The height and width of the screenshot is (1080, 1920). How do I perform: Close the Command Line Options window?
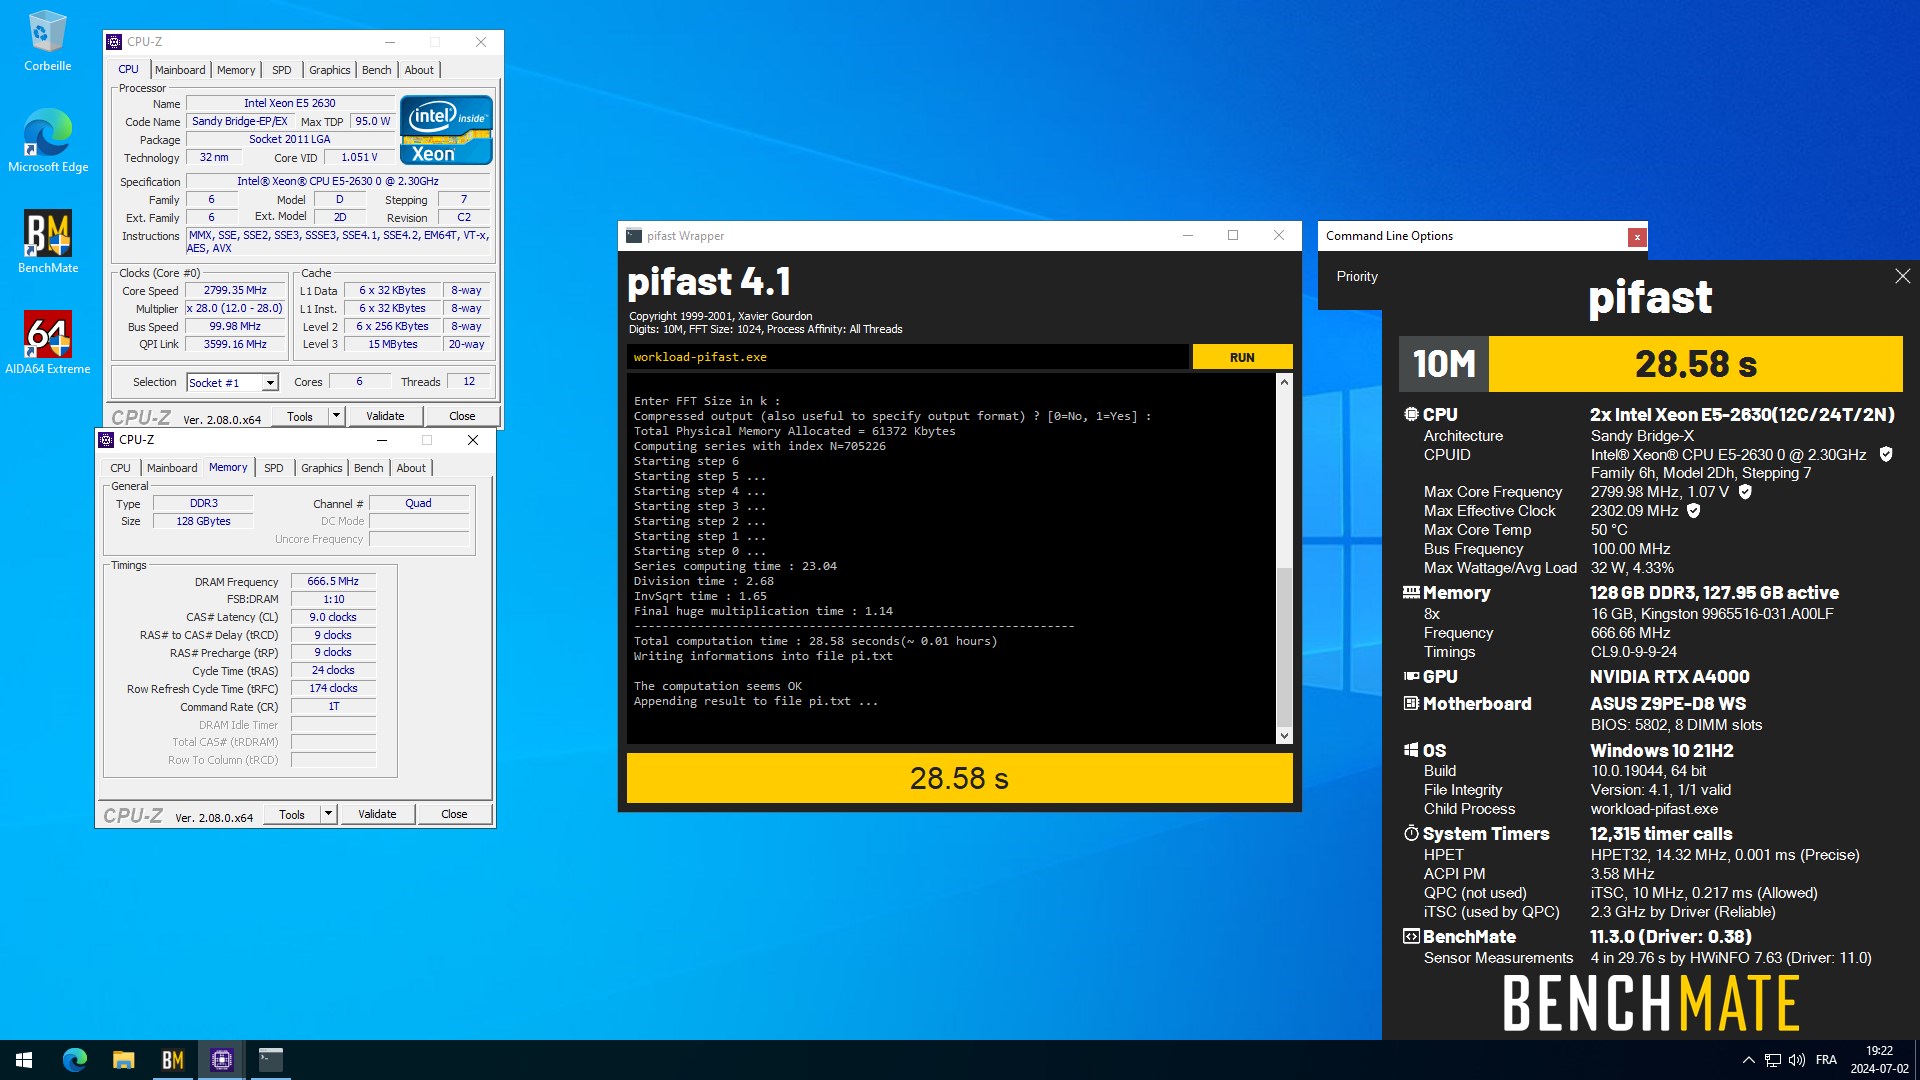click(1637, 237)
